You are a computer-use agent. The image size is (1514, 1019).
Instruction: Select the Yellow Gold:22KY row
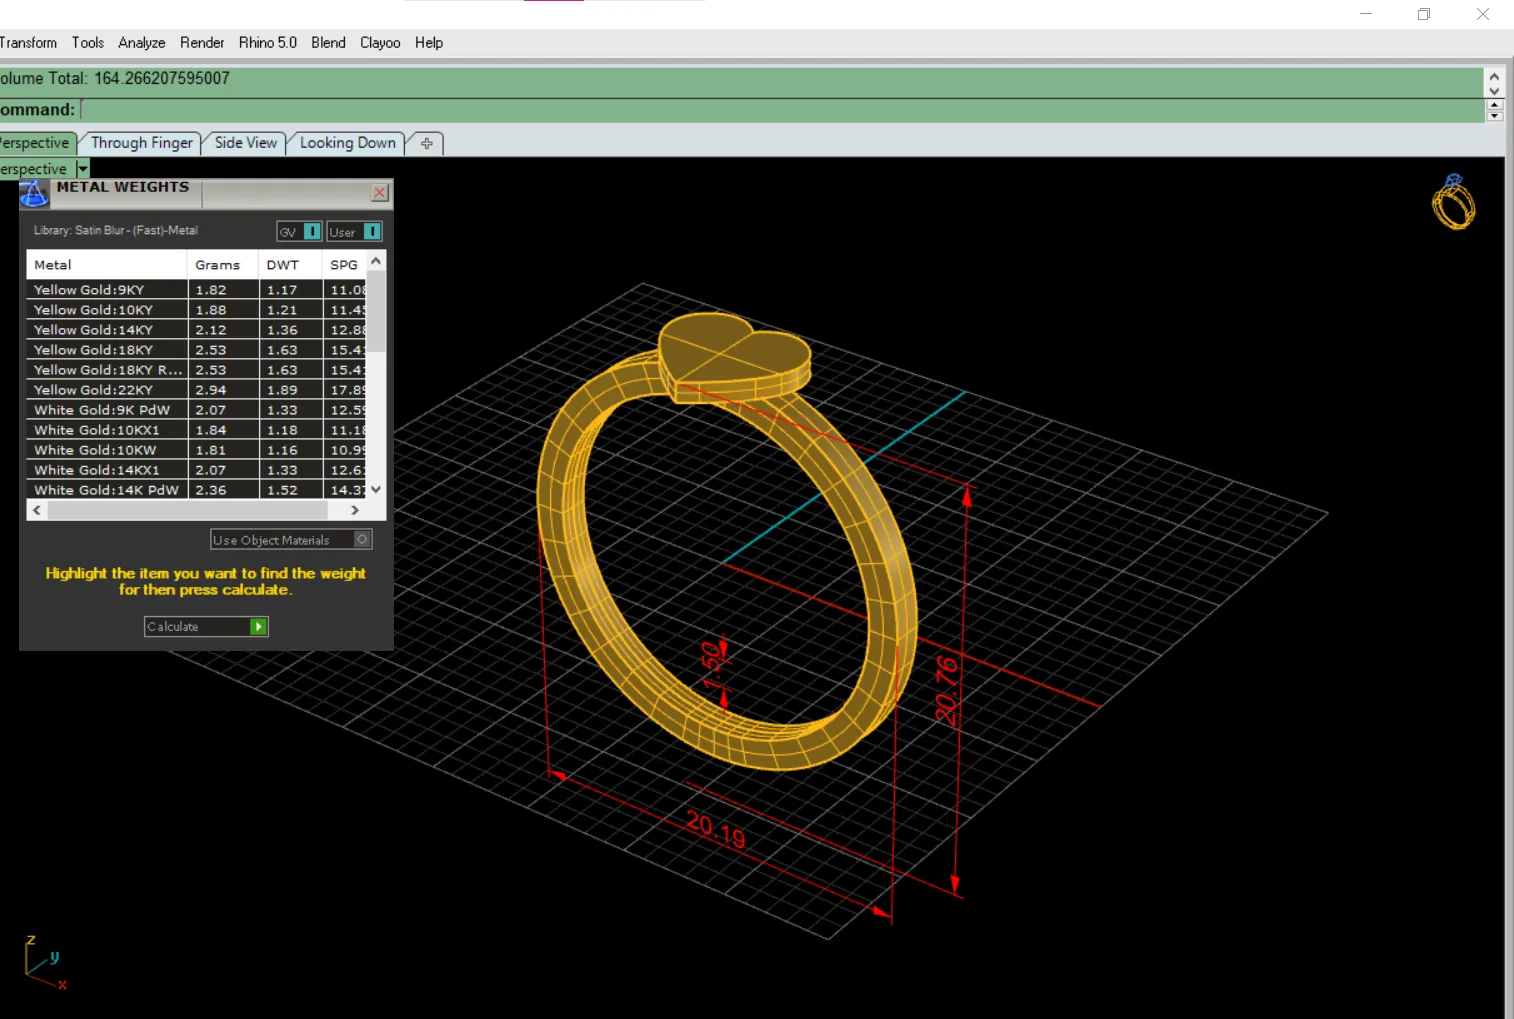point(197,390)
